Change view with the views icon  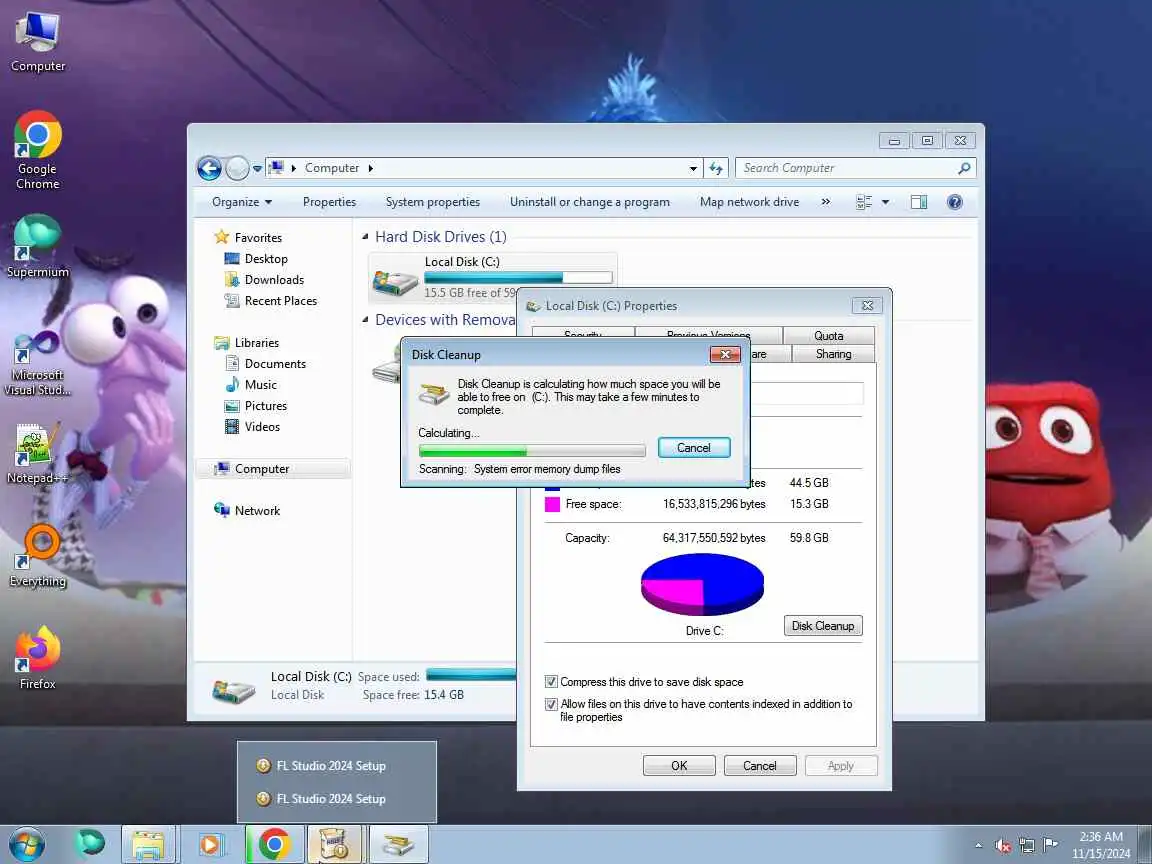(x=864, y=202)
